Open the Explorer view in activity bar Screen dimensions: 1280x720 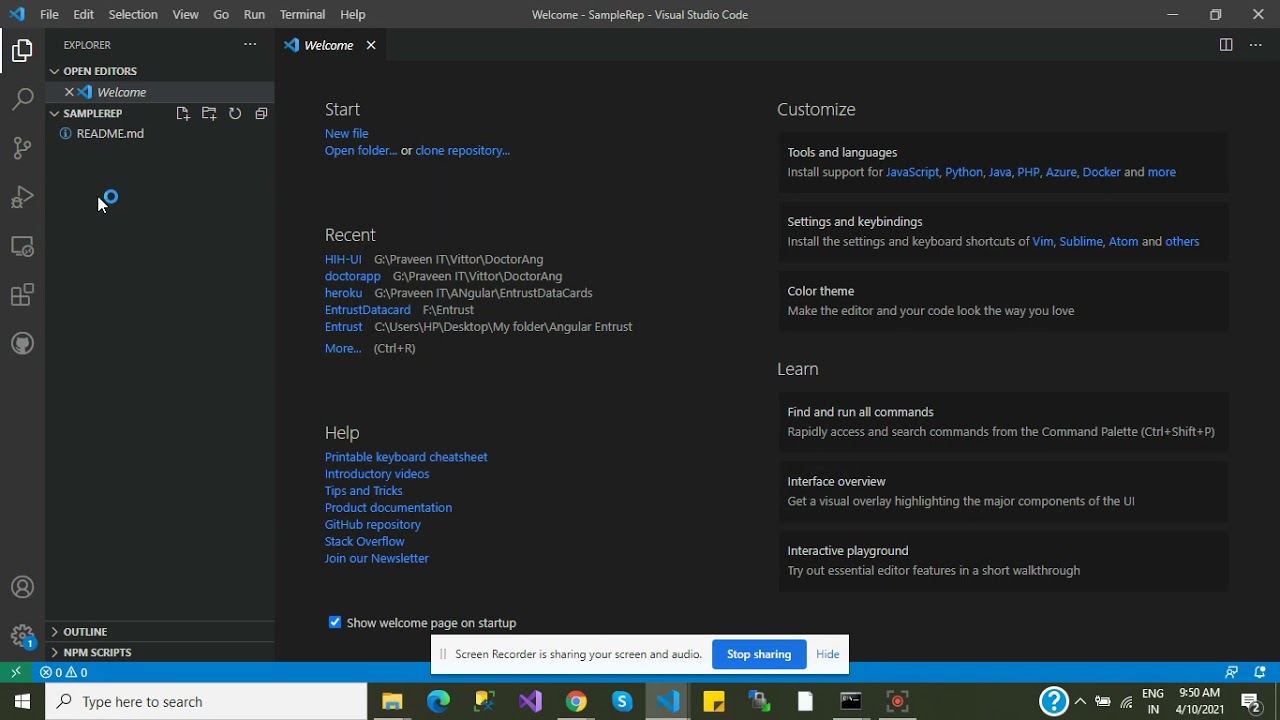pos(22,50)
